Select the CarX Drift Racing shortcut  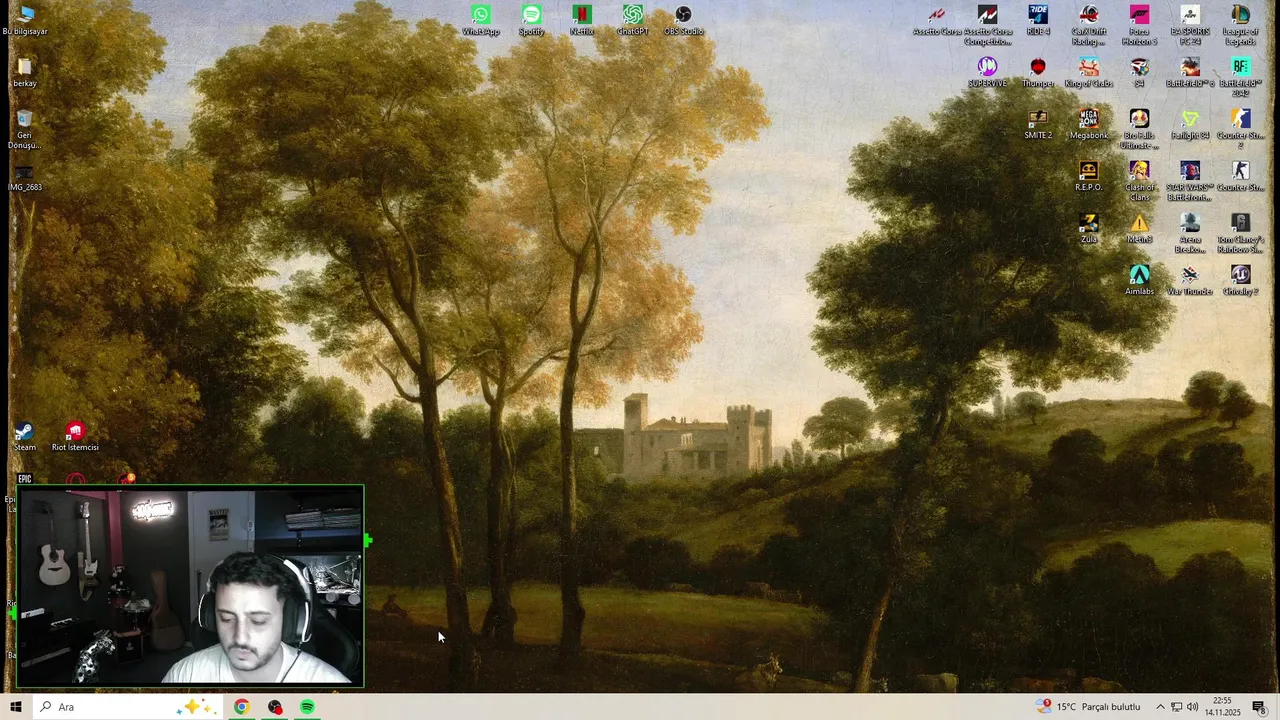point(1089,25)
